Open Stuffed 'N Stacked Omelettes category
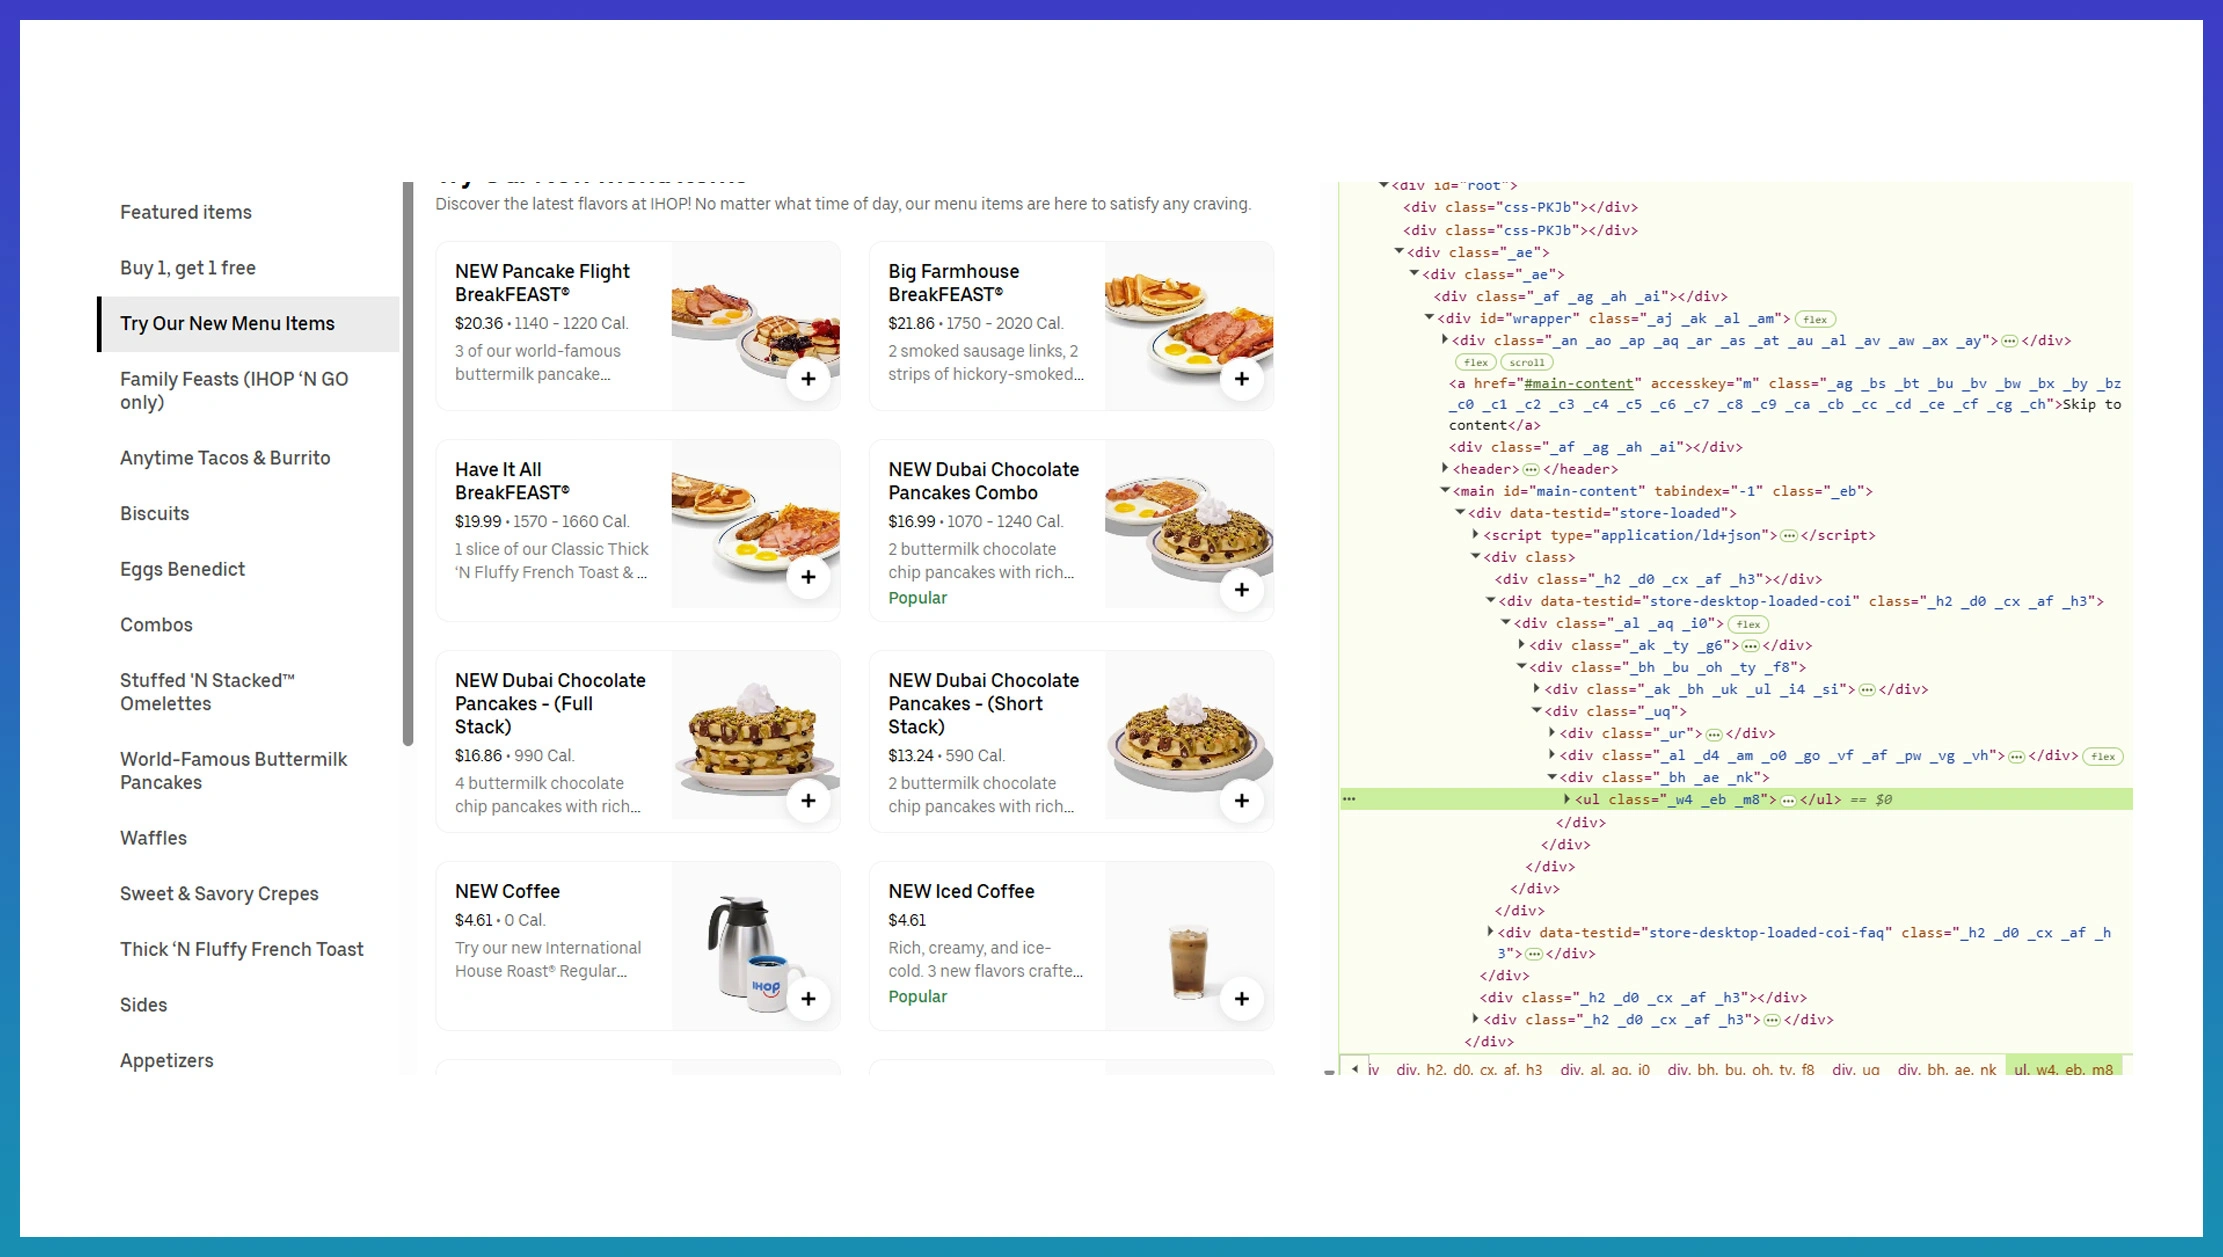 [207, 692]
